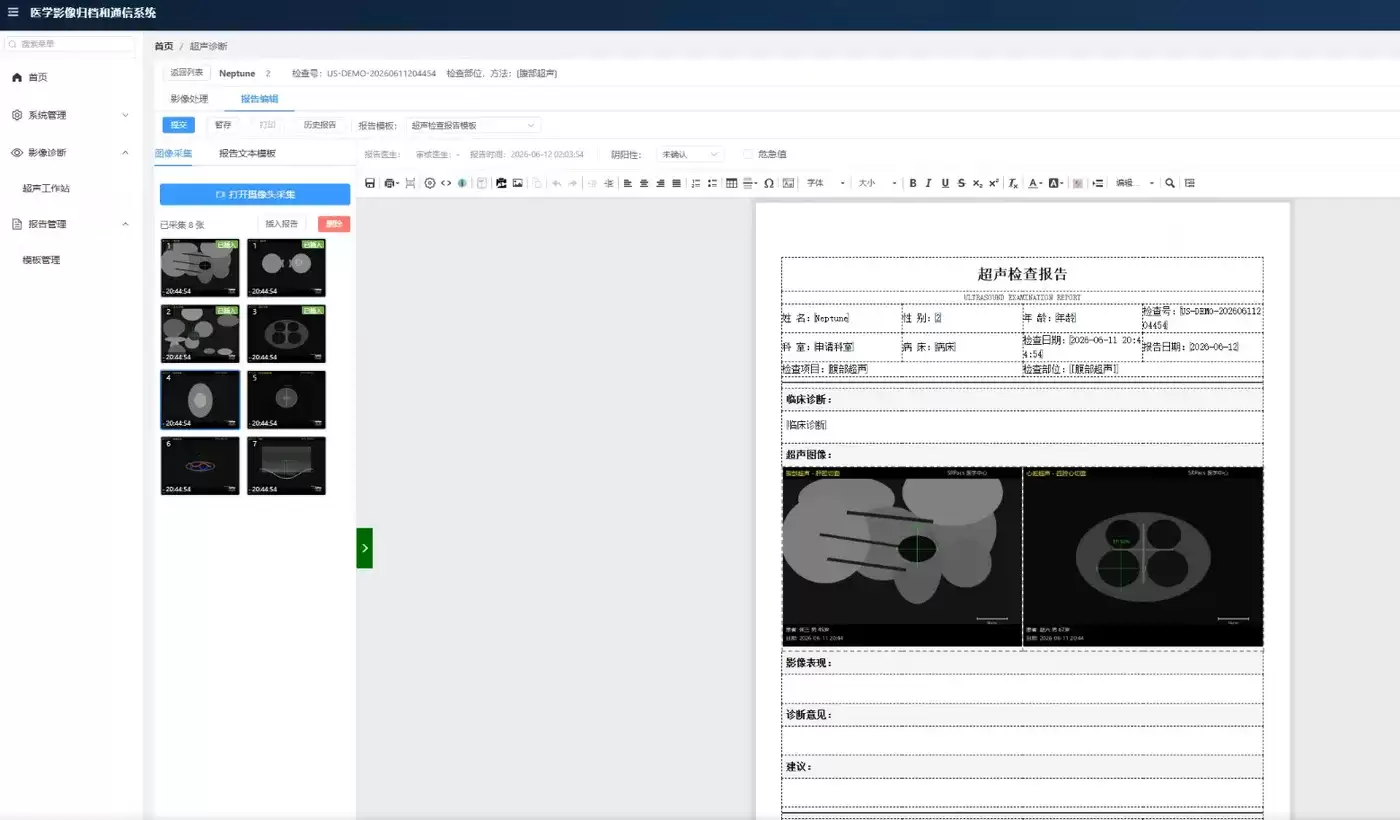Image resolution: width=1400 pixels, height=820 pixels.
Task: Click the search magnifier in editor toolbar
Action: pos(1170,183)
